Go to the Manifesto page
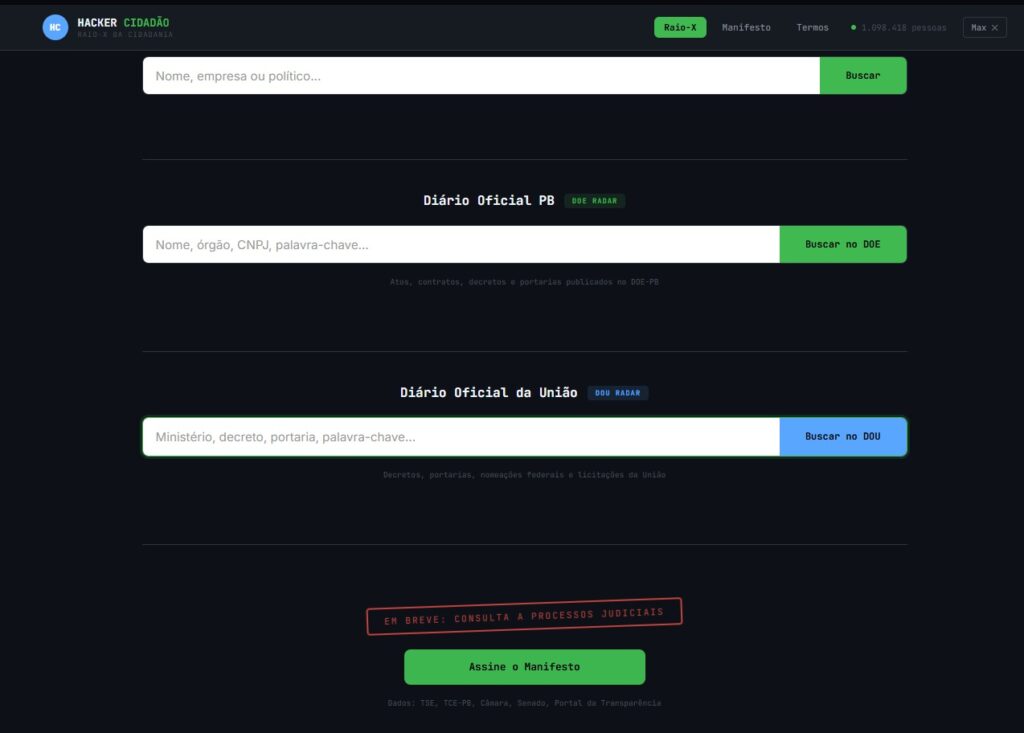 pyautogui.click(x=746, y=28)
